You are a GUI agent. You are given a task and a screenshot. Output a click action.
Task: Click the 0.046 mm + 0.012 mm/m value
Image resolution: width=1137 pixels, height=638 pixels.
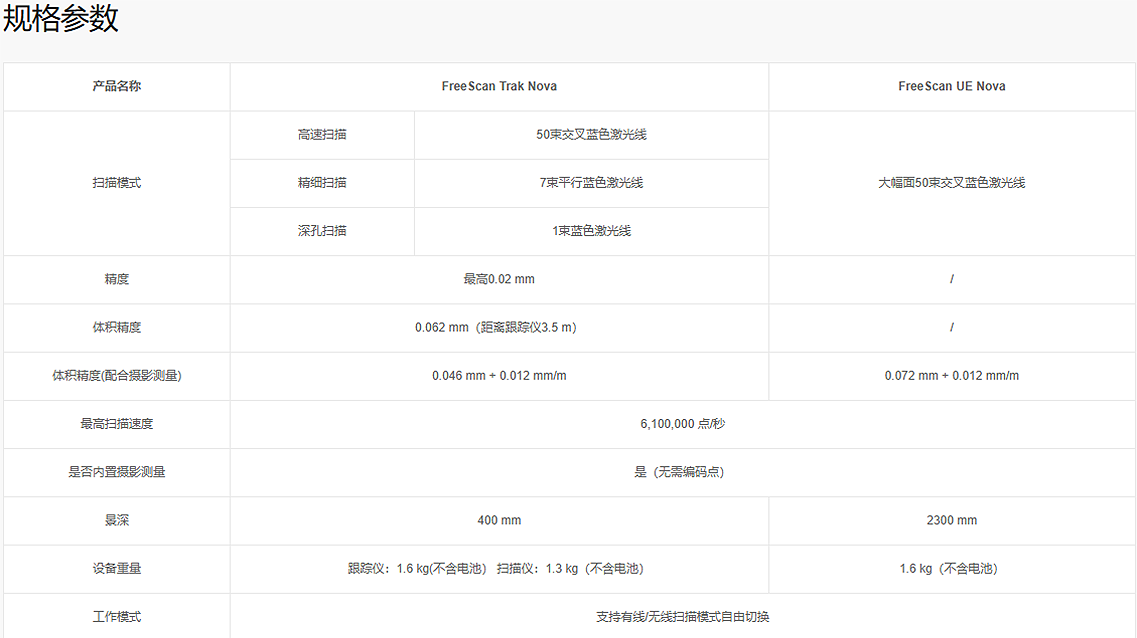coord(499,376)
